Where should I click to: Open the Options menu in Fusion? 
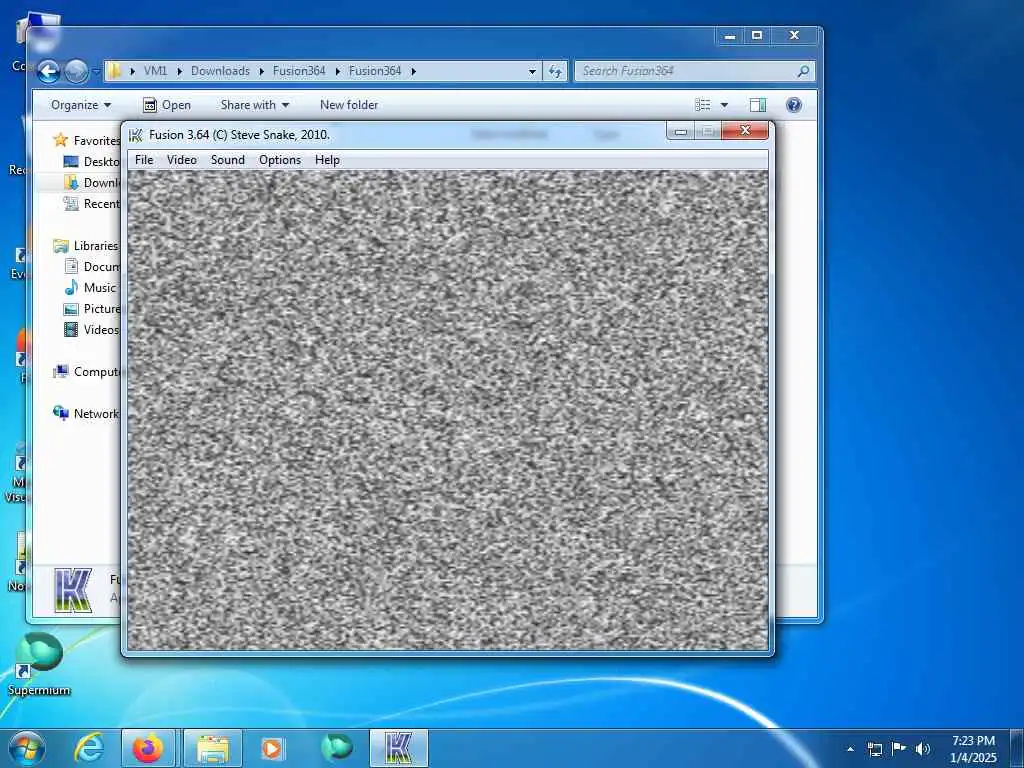(280, 160)
